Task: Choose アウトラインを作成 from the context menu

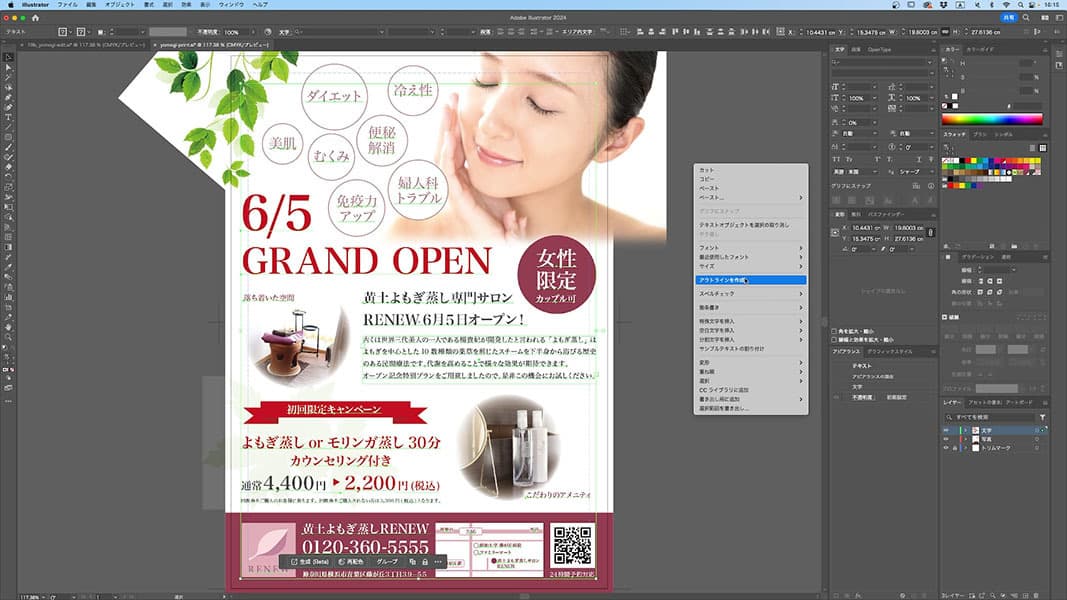Action: [x=722, y=280]
